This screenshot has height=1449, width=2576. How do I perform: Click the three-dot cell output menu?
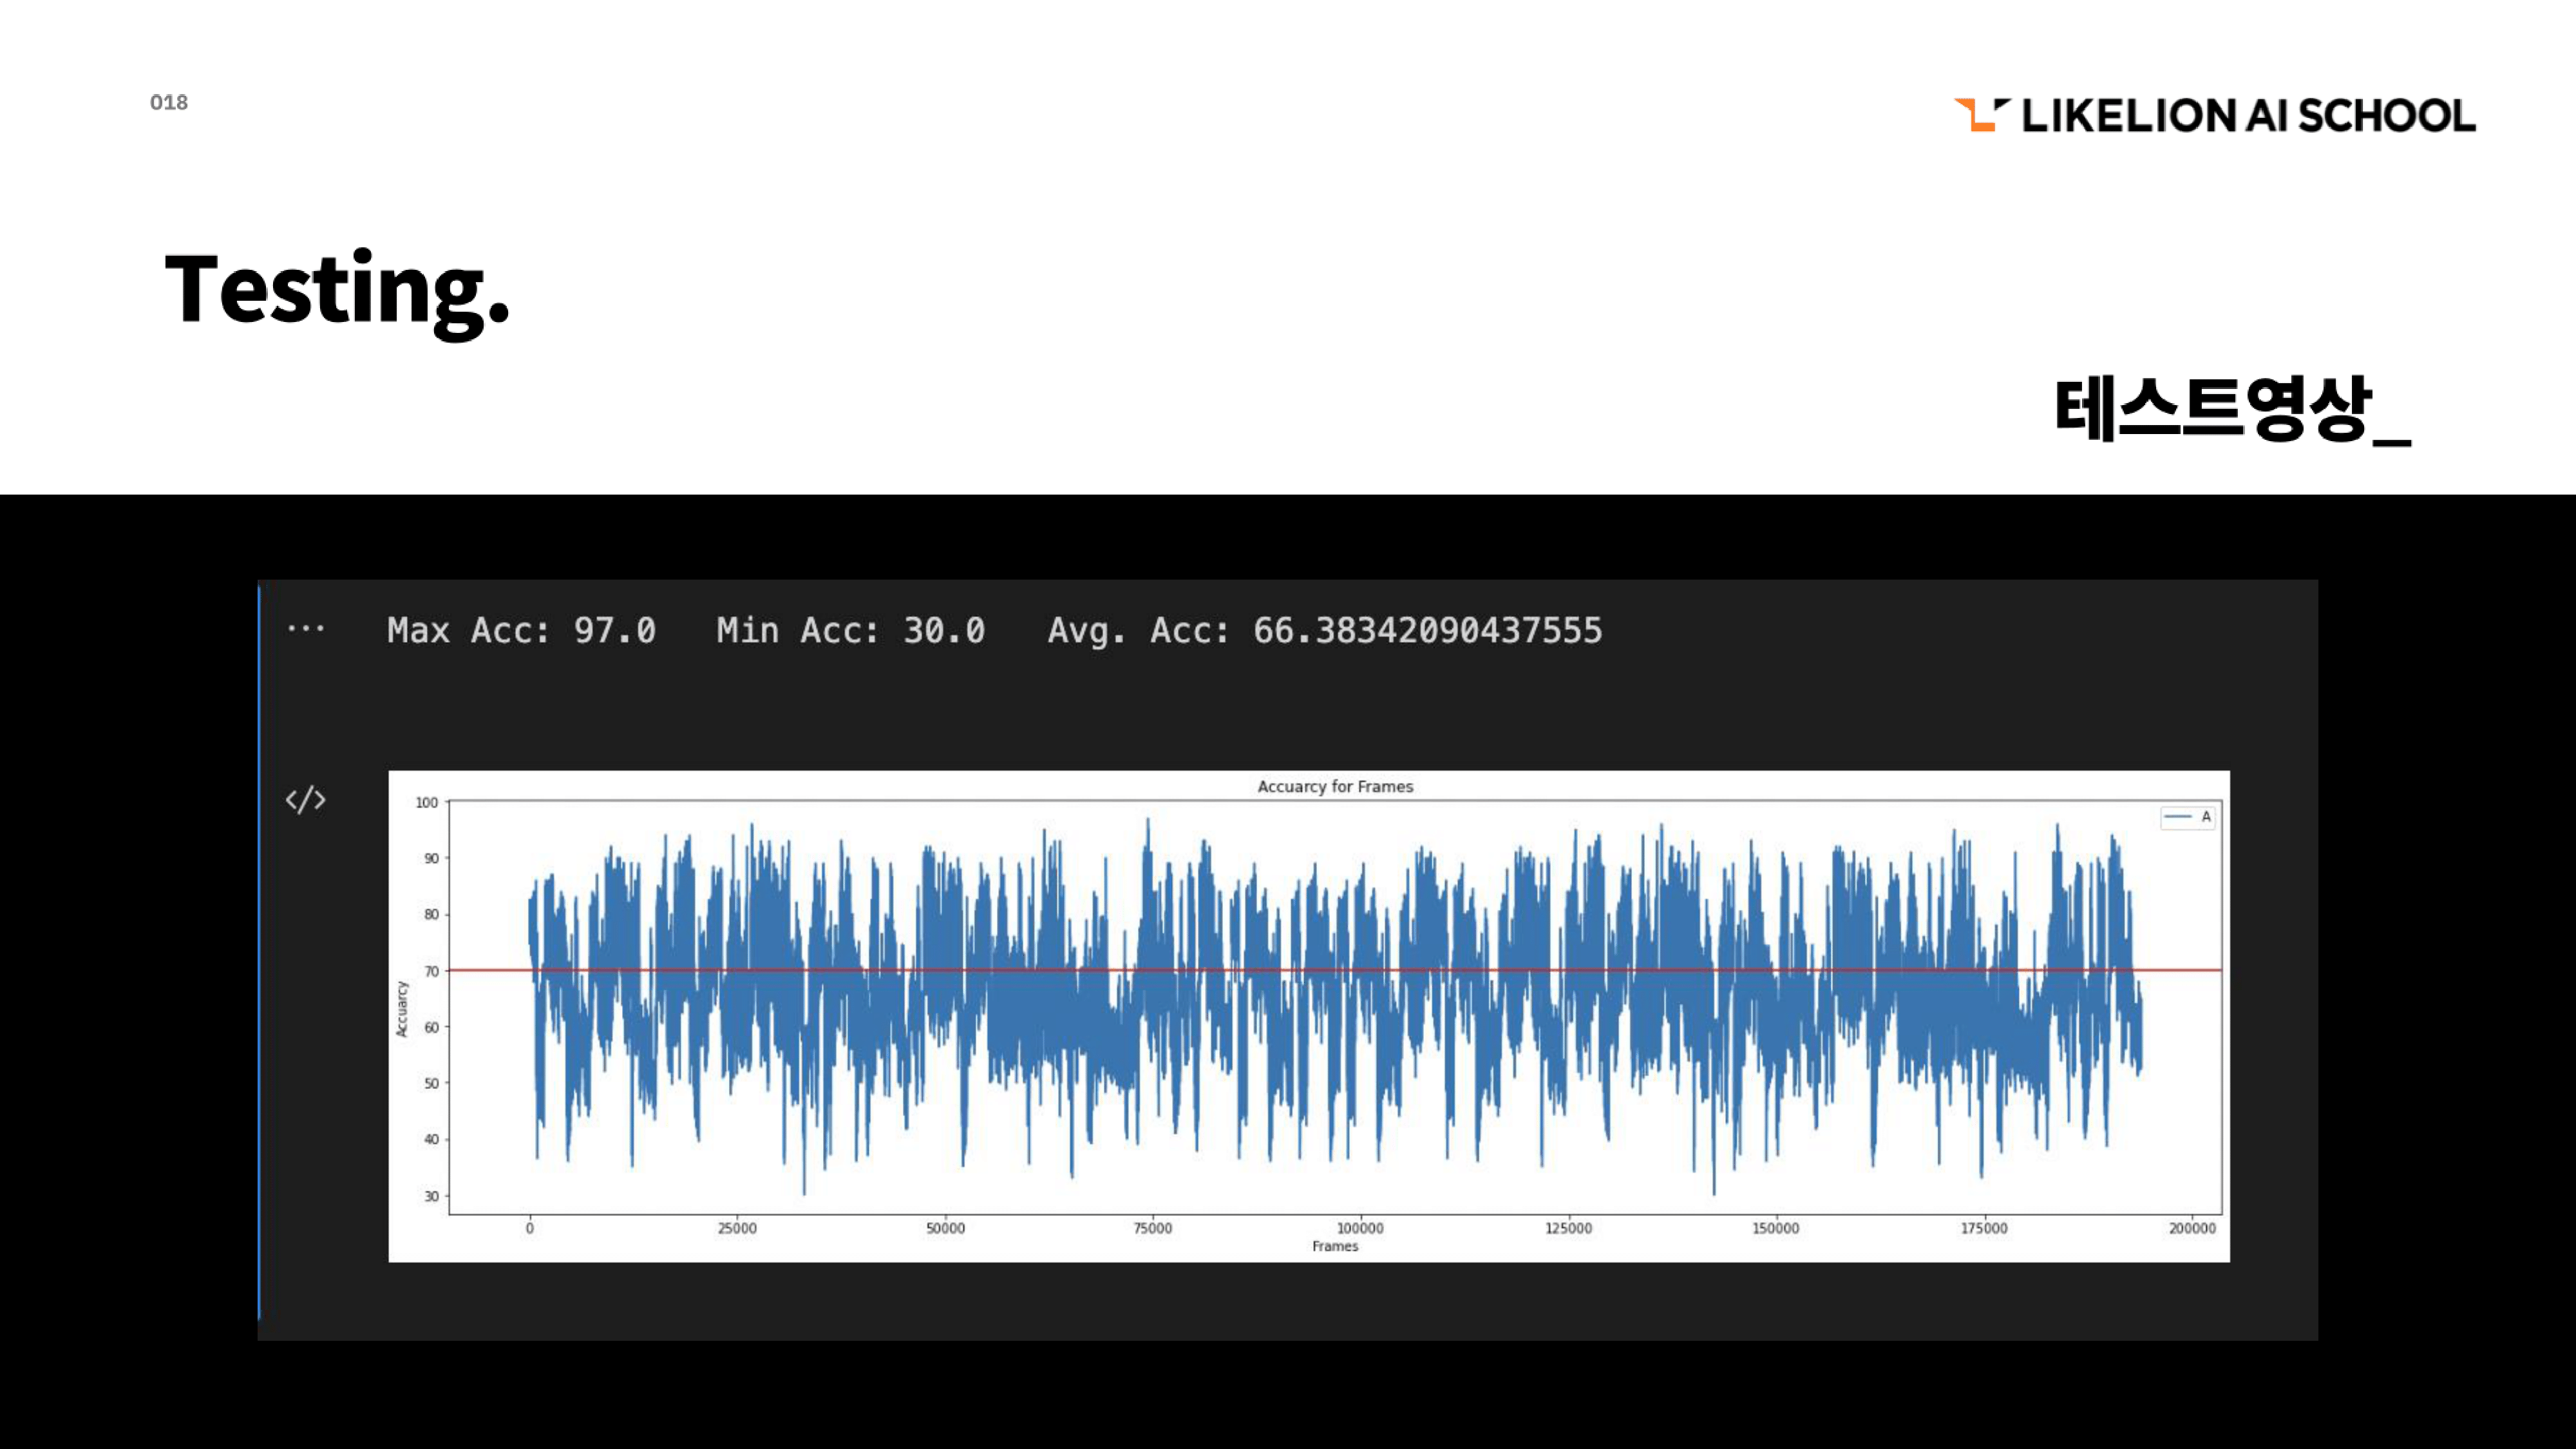[305, 629]
